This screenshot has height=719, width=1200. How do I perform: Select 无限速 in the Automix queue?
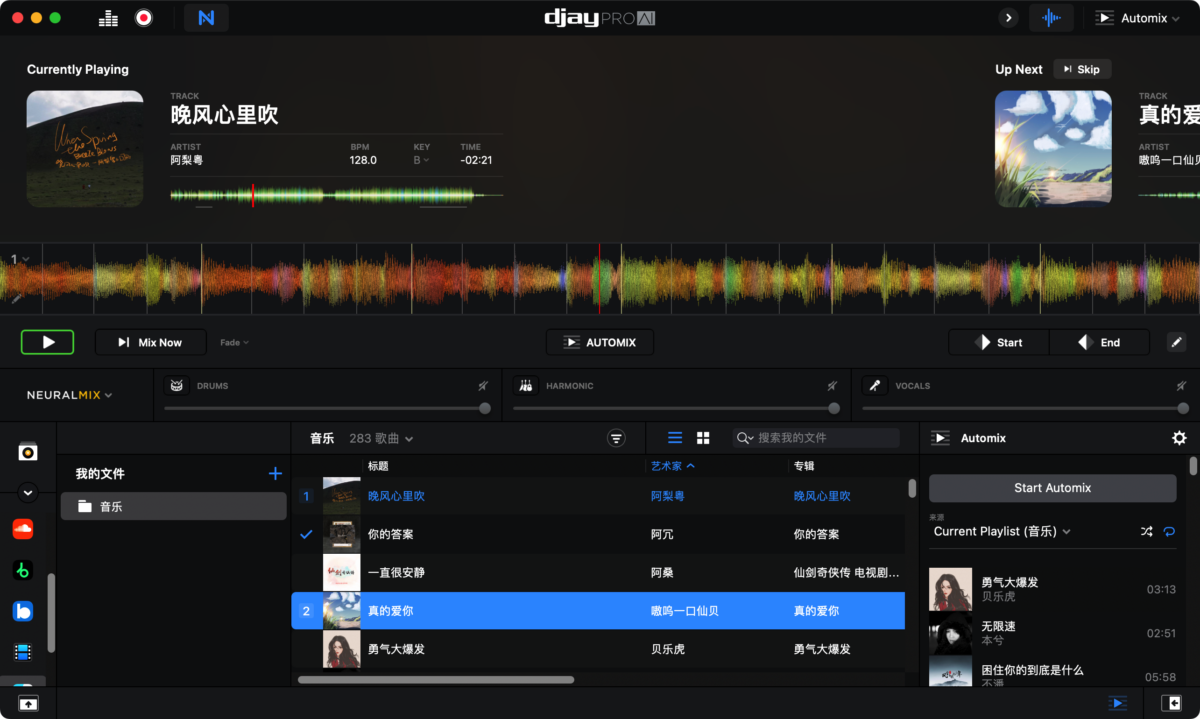(x=1053, y=633)
